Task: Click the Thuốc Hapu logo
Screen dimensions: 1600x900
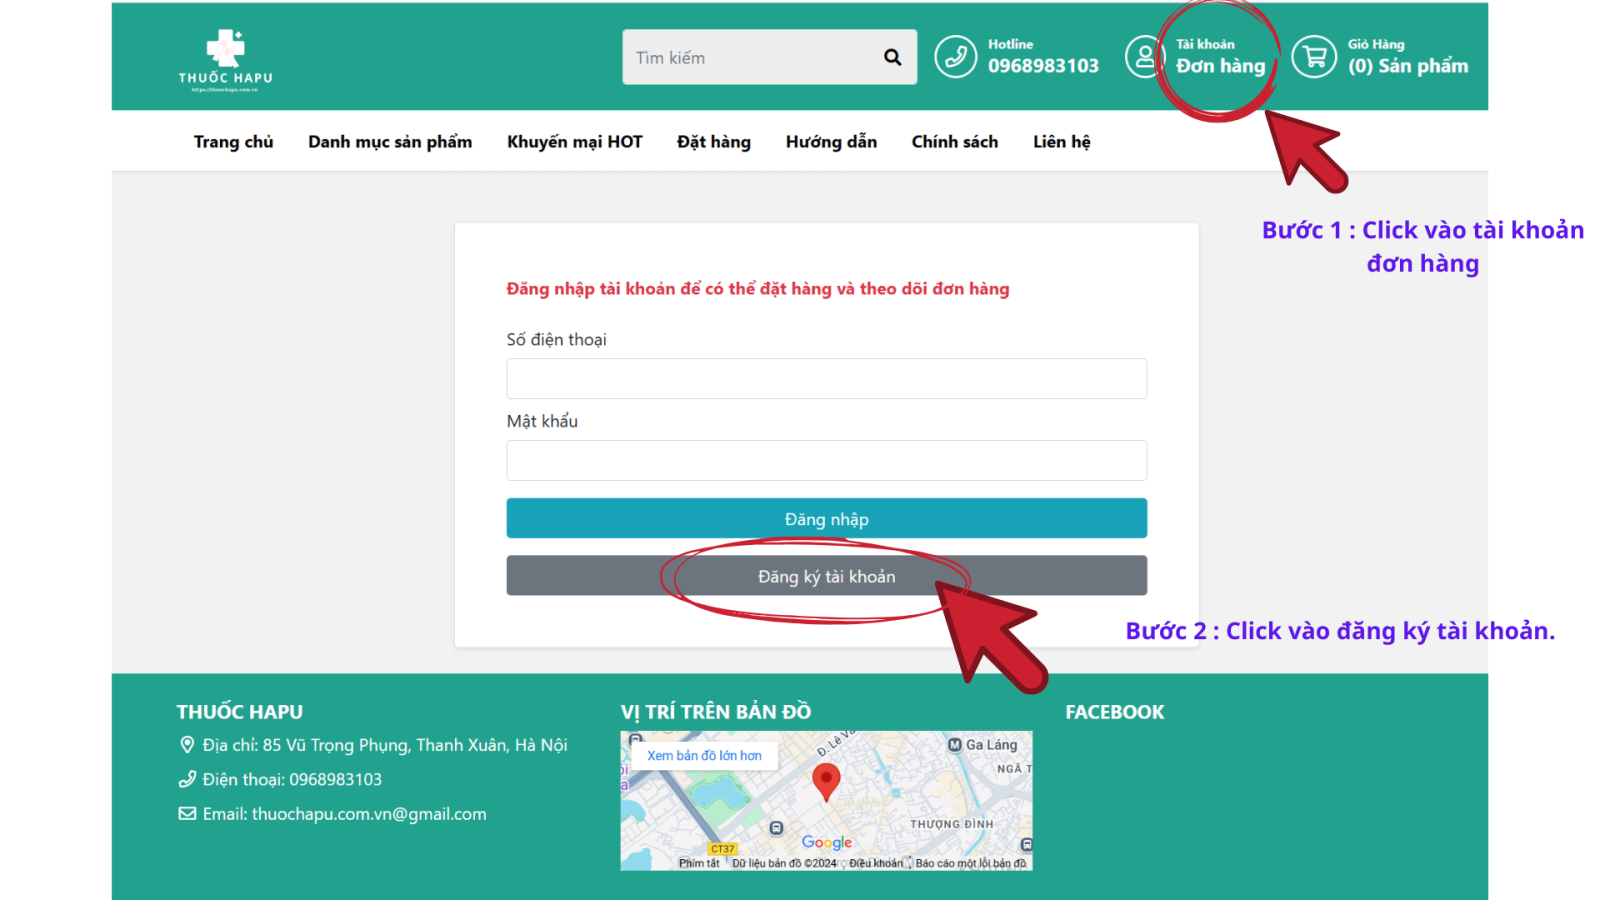Action: point(225,59)
